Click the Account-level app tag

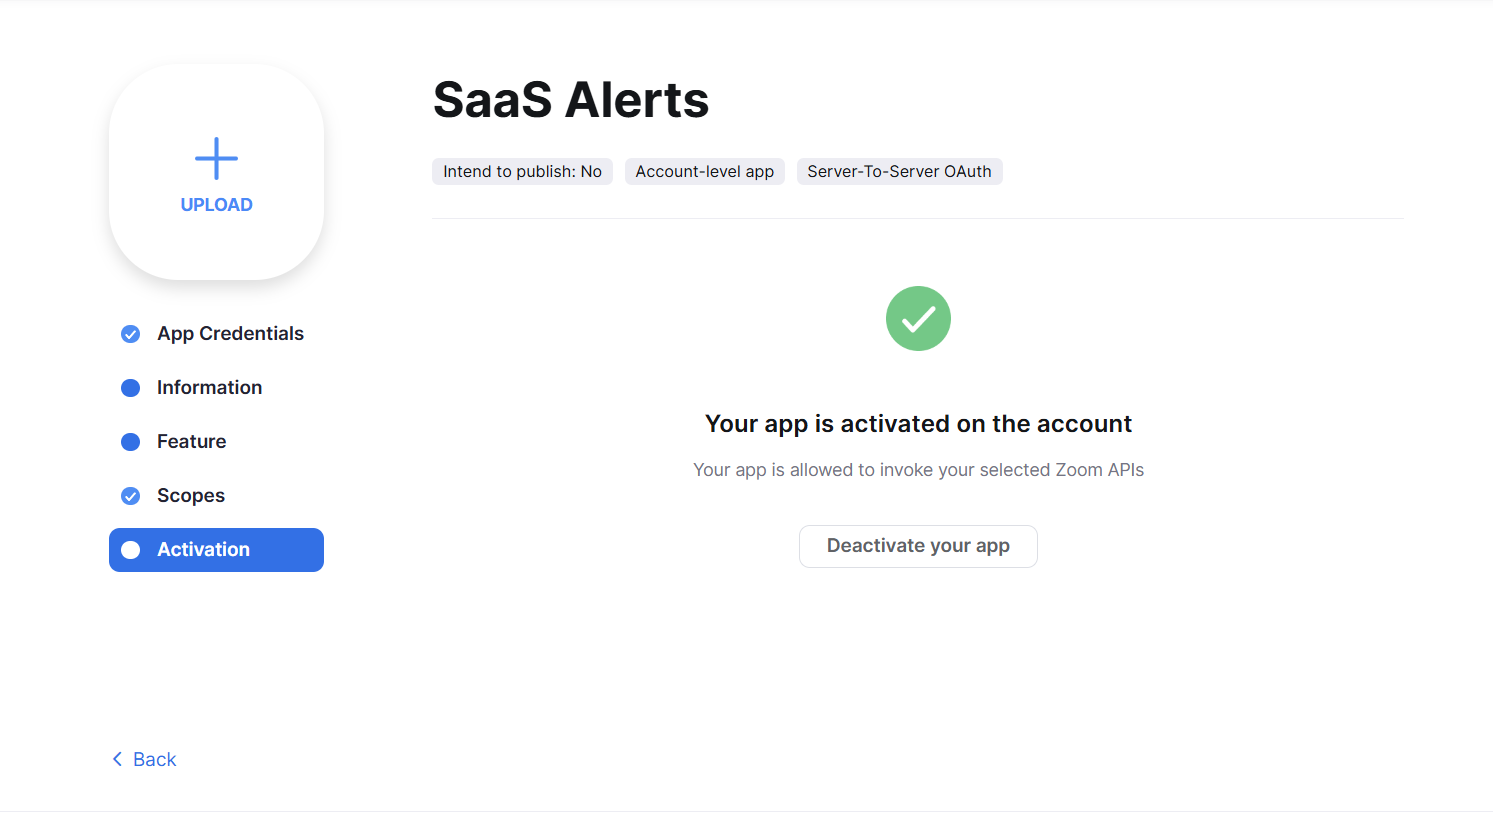(705, 172)
